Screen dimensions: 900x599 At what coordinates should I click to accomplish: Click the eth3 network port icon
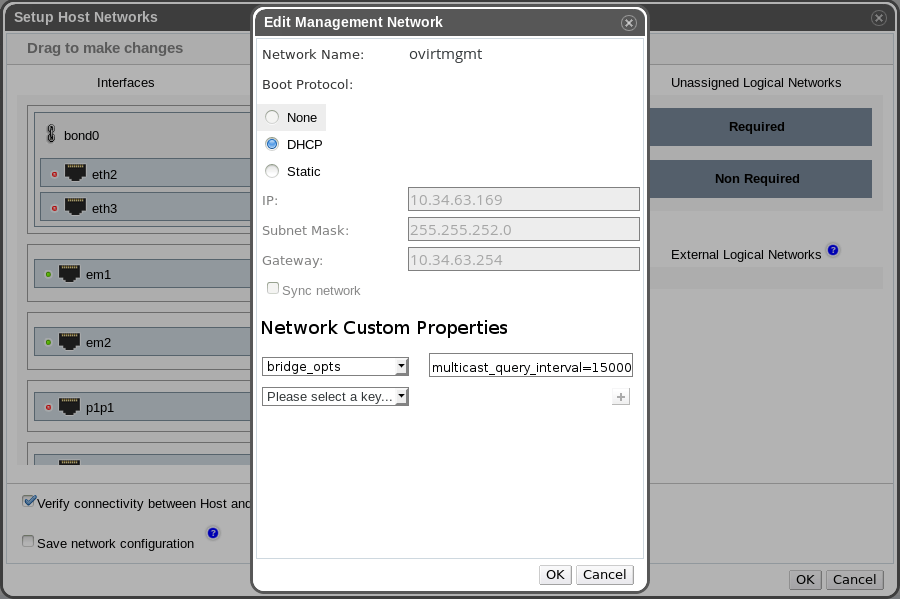point(76,207)
